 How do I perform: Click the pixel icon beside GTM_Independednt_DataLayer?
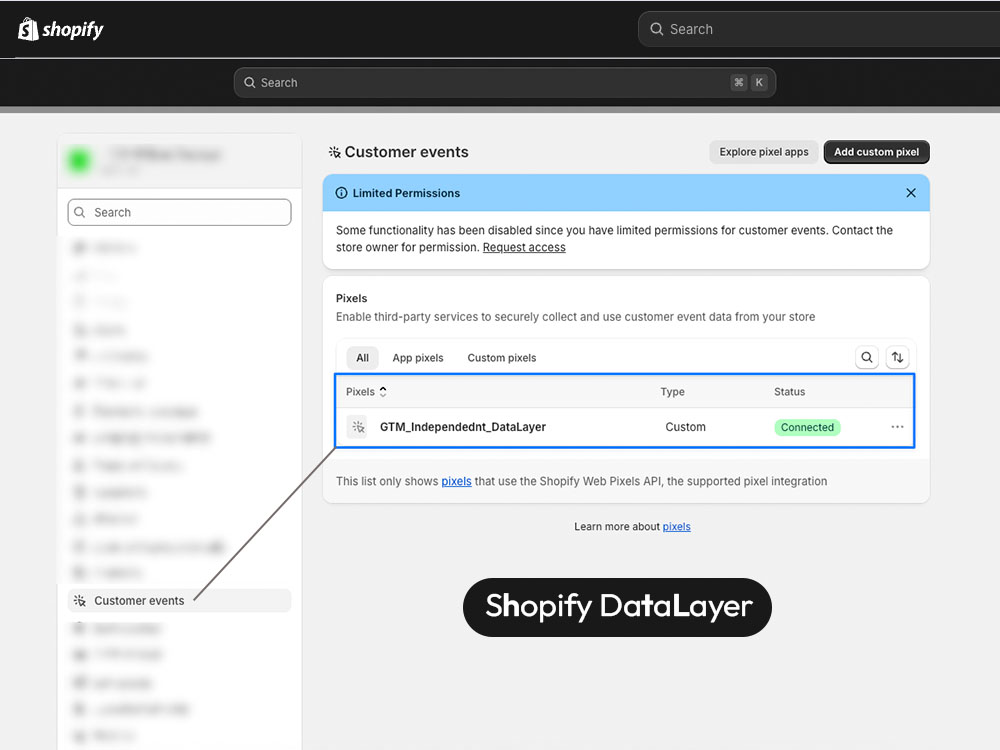coord(358,427)
